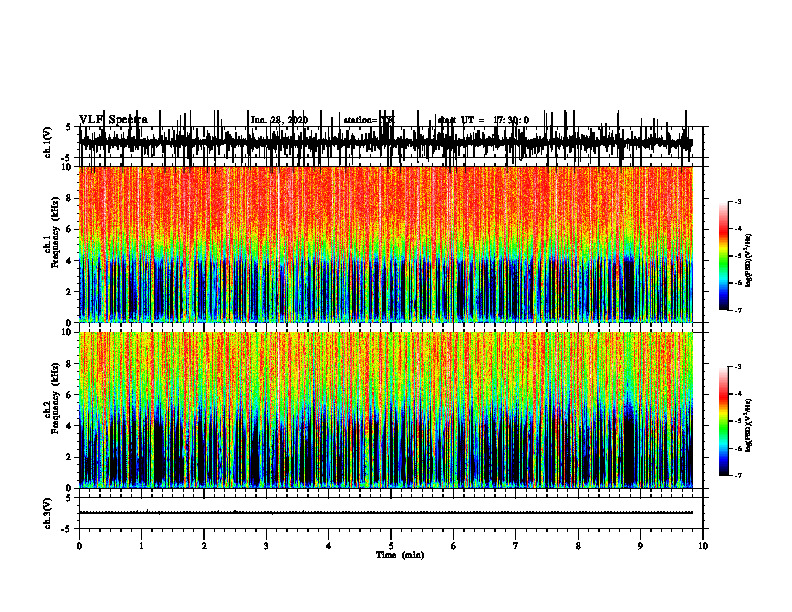Click the start UT time value 17:30: 0
Screen dimensions: 792x612
click(511, 120)
